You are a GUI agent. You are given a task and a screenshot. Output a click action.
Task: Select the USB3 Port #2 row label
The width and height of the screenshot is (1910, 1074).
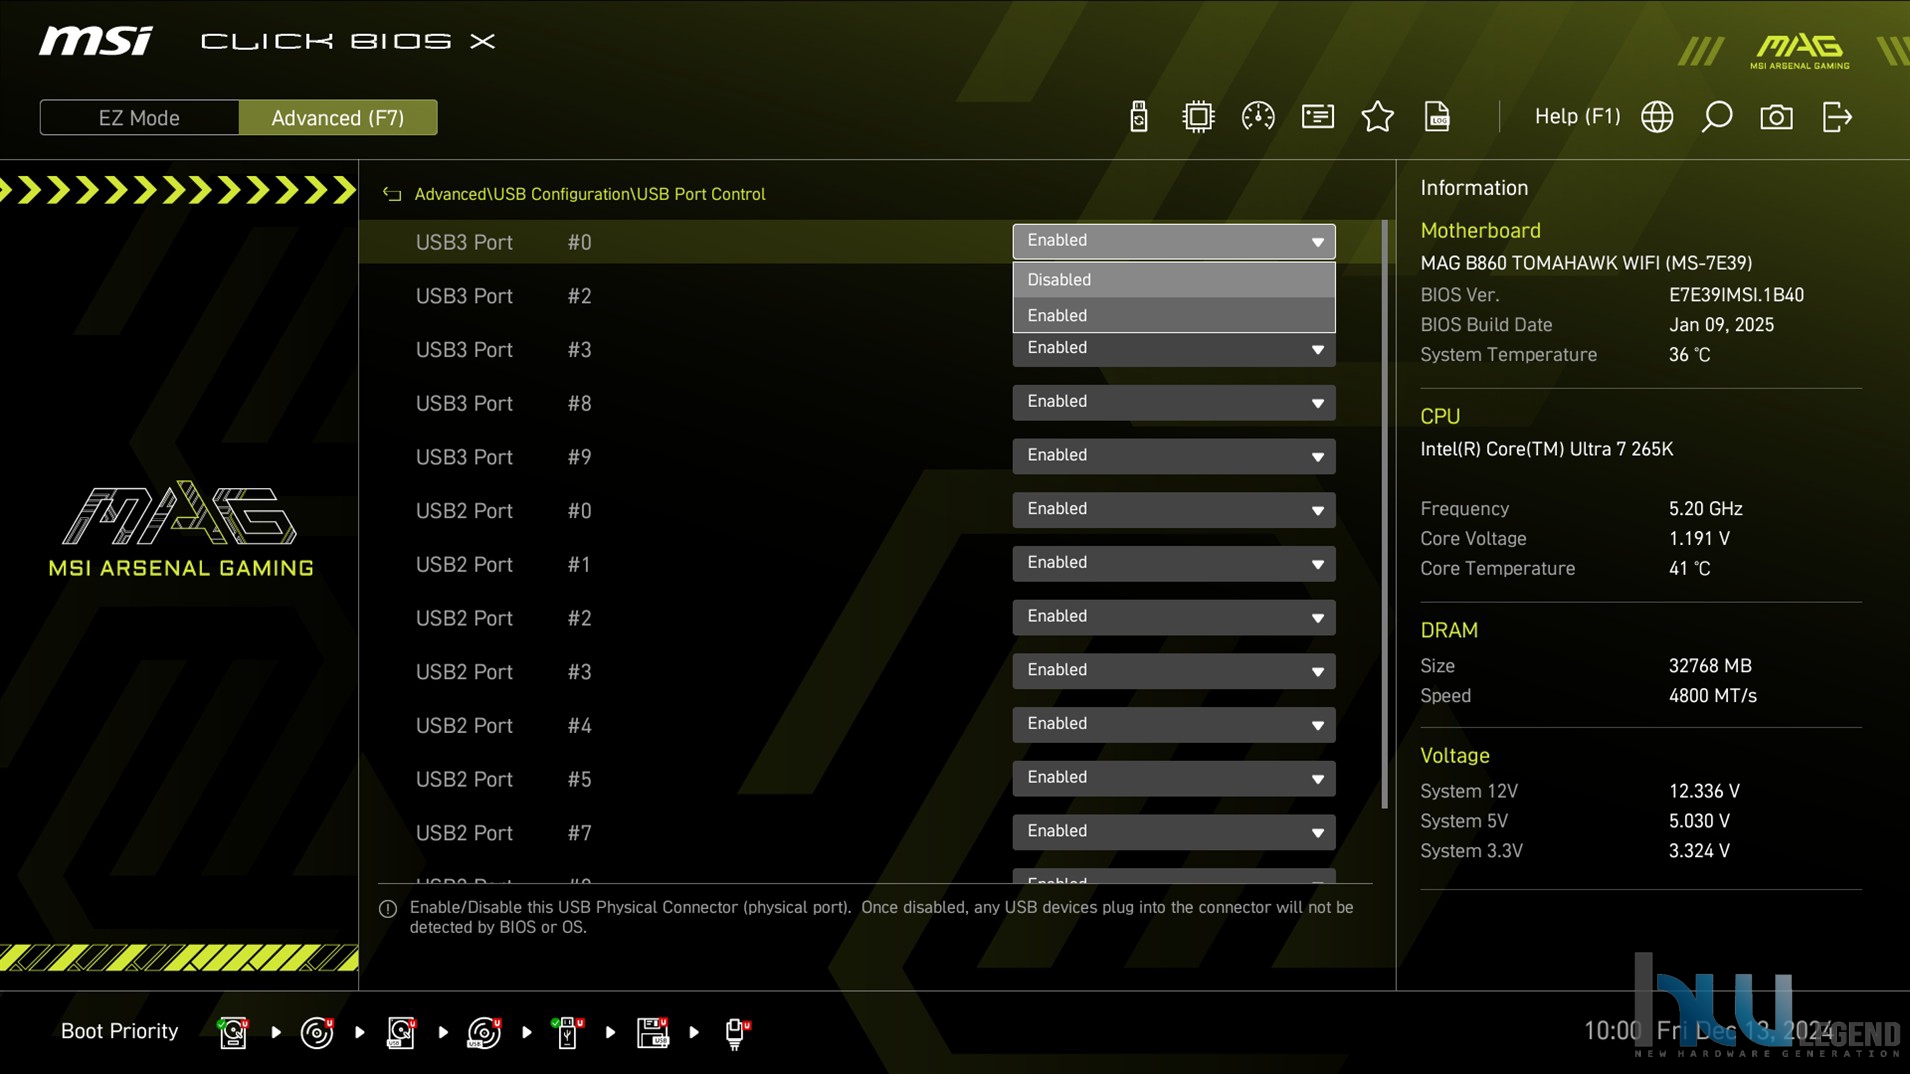pos(503,296)
